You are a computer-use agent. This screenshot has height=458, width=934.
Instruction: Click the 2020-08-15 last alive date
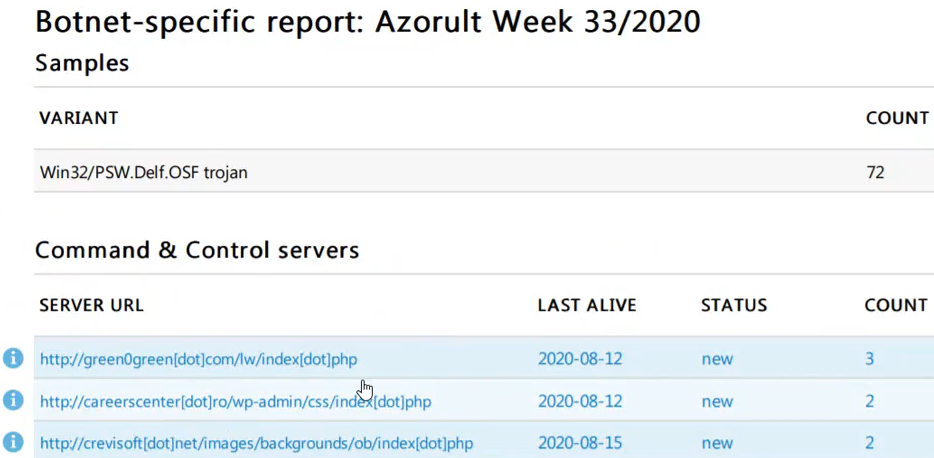[579, 443]
